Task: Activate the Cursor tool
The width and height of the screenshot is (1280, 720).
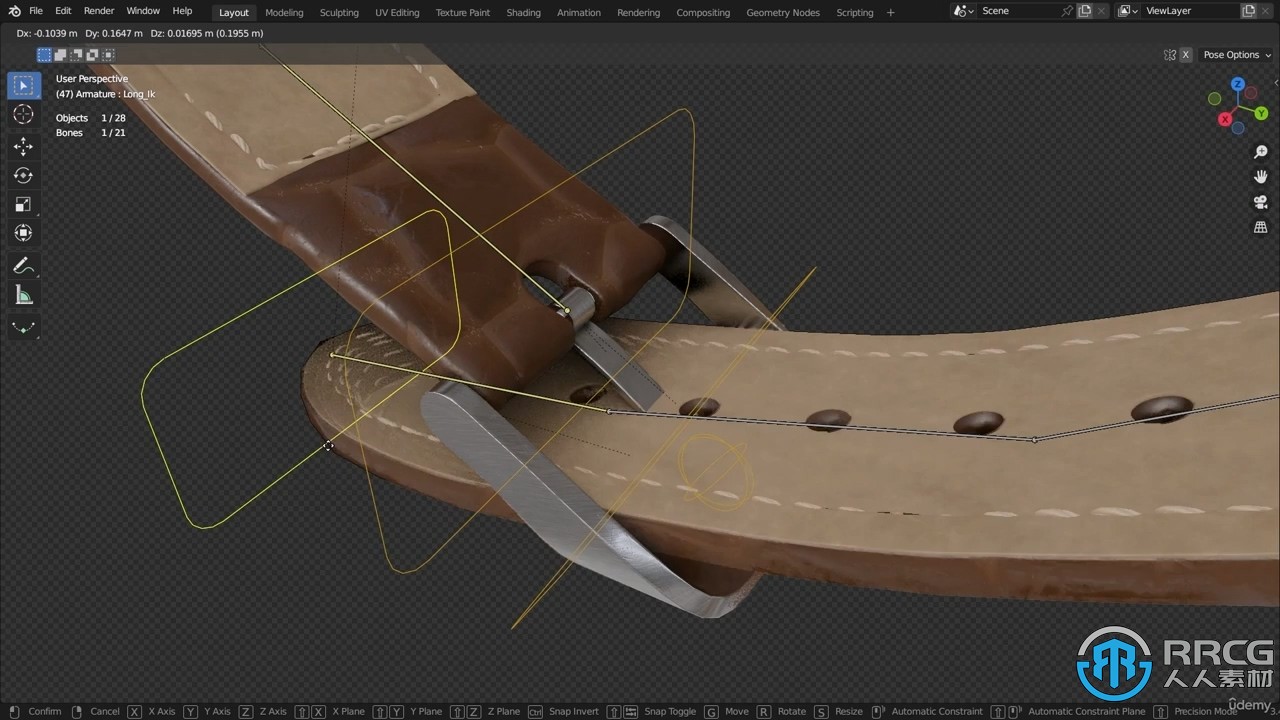Action: (23, 115)
